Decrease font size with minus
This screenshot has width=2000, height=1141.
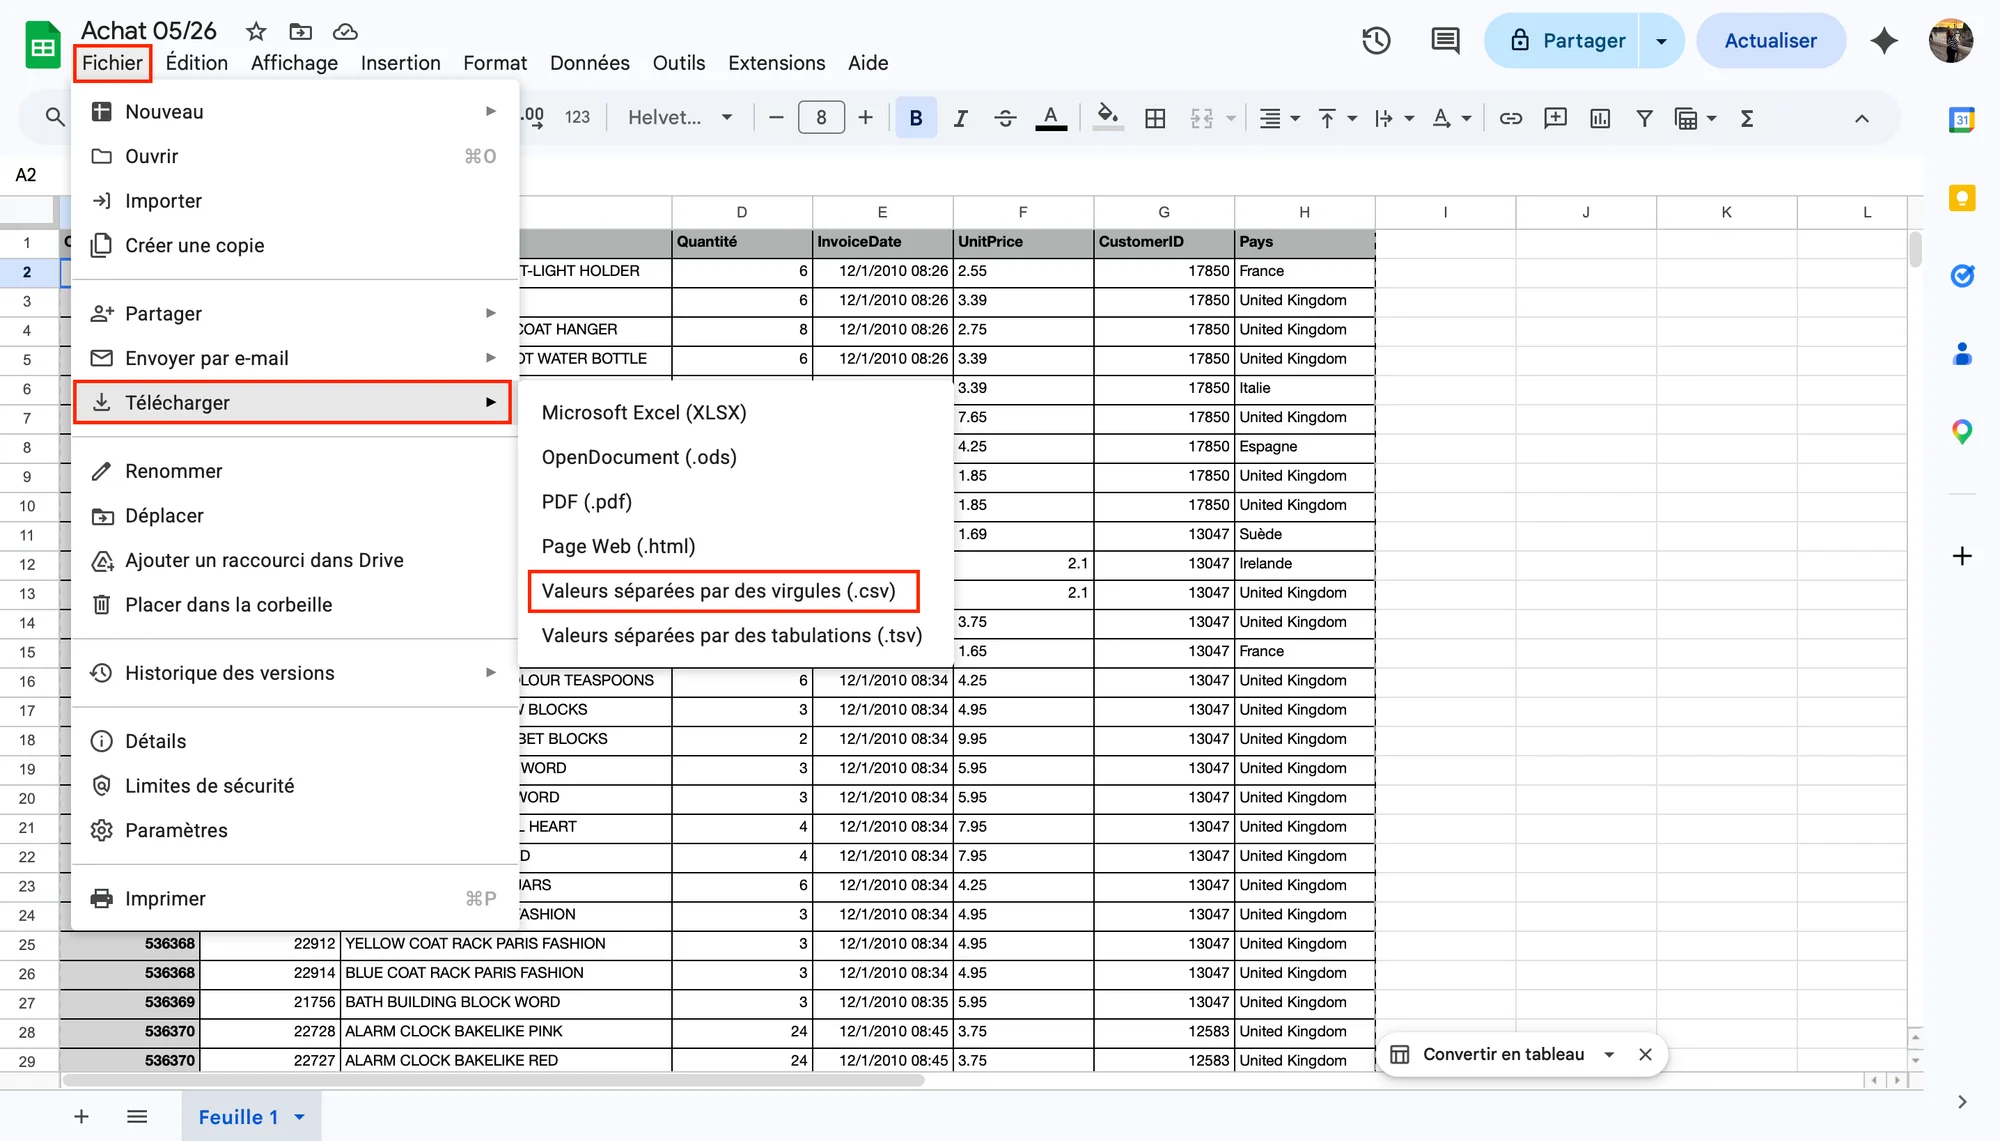[x=776, y=118]
